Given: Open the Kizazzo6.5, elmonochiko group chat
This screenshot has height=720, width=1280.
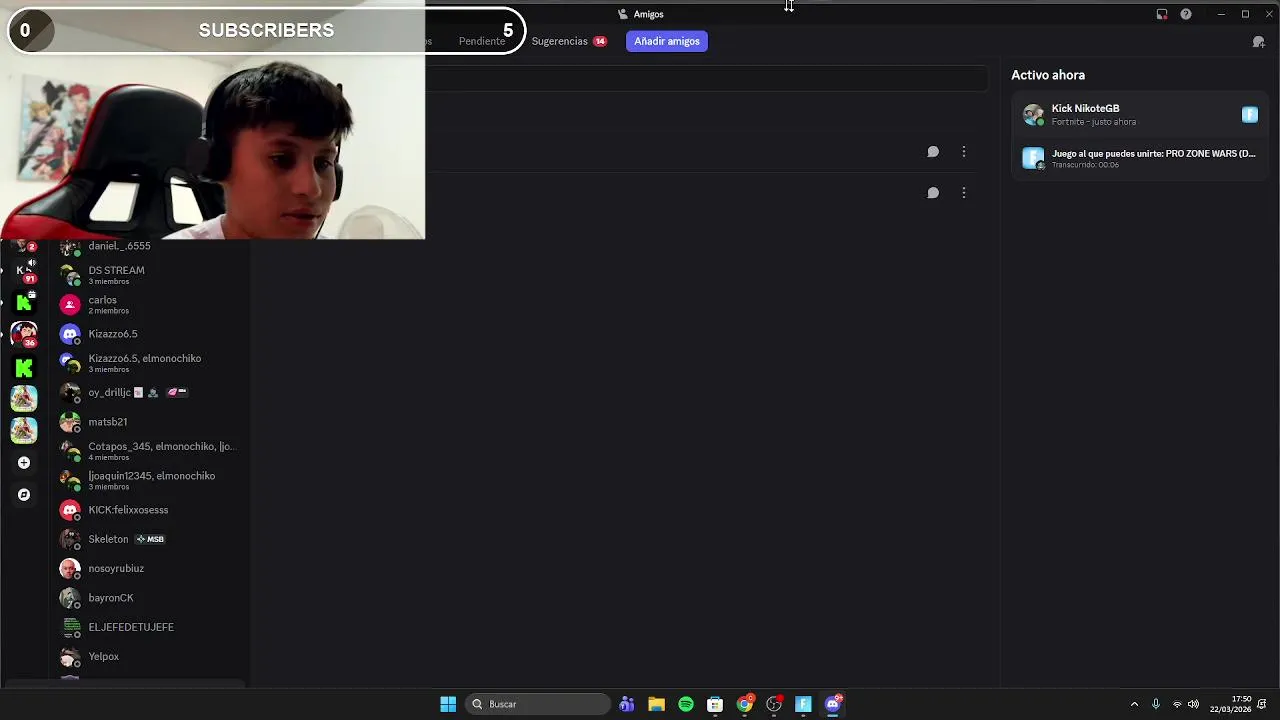Looking at the screenshot, I should (x=148, y=363).
